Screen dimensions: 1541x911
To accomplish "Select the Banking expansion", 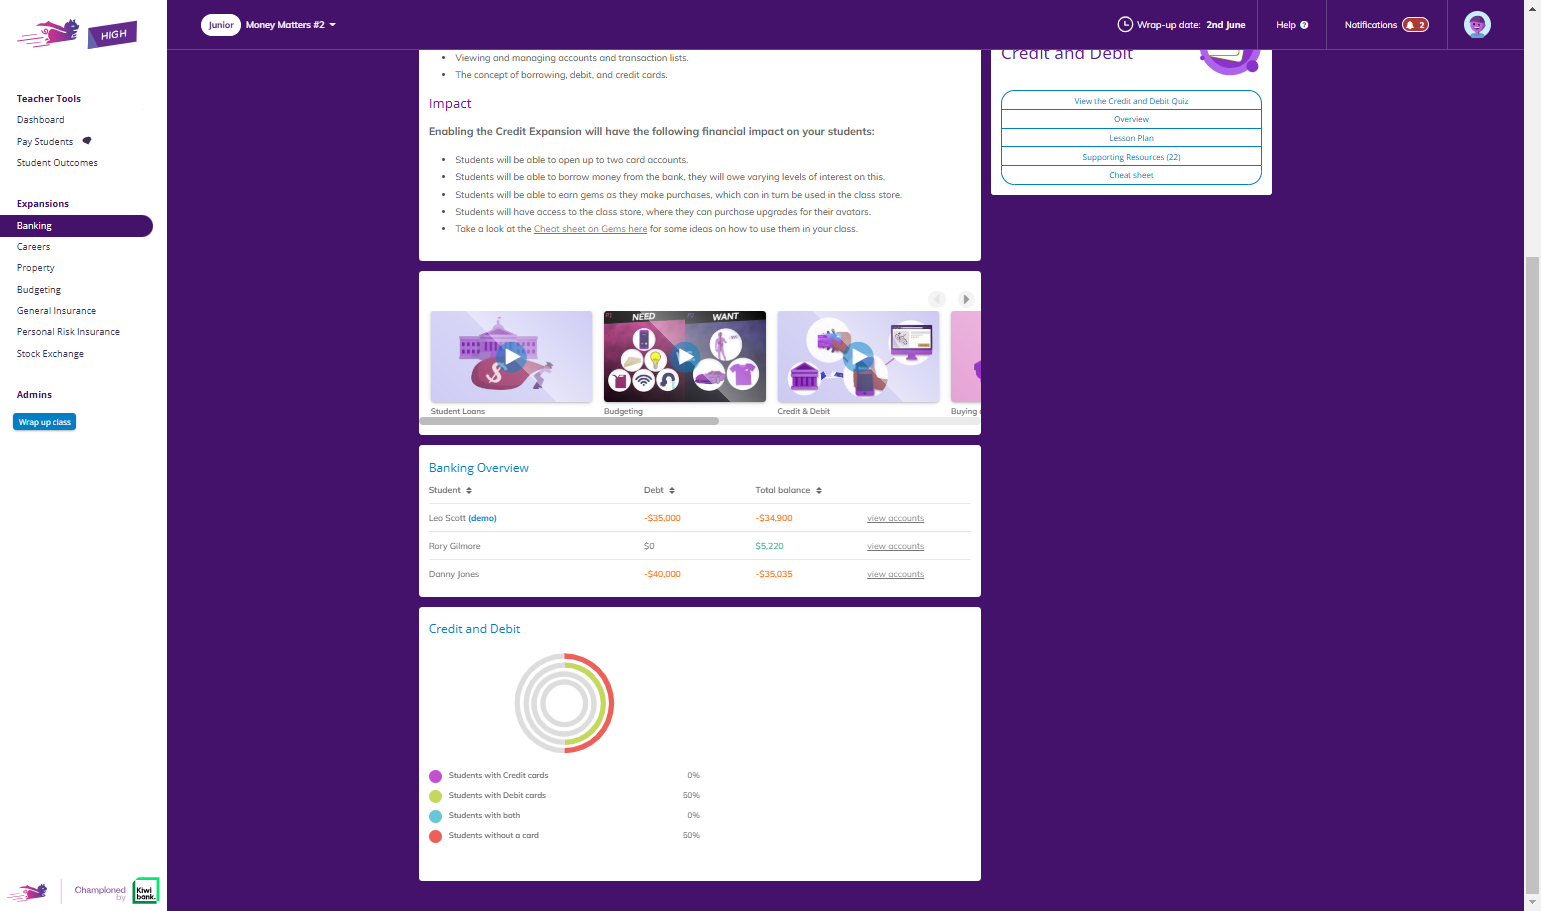I will point(76,226).
